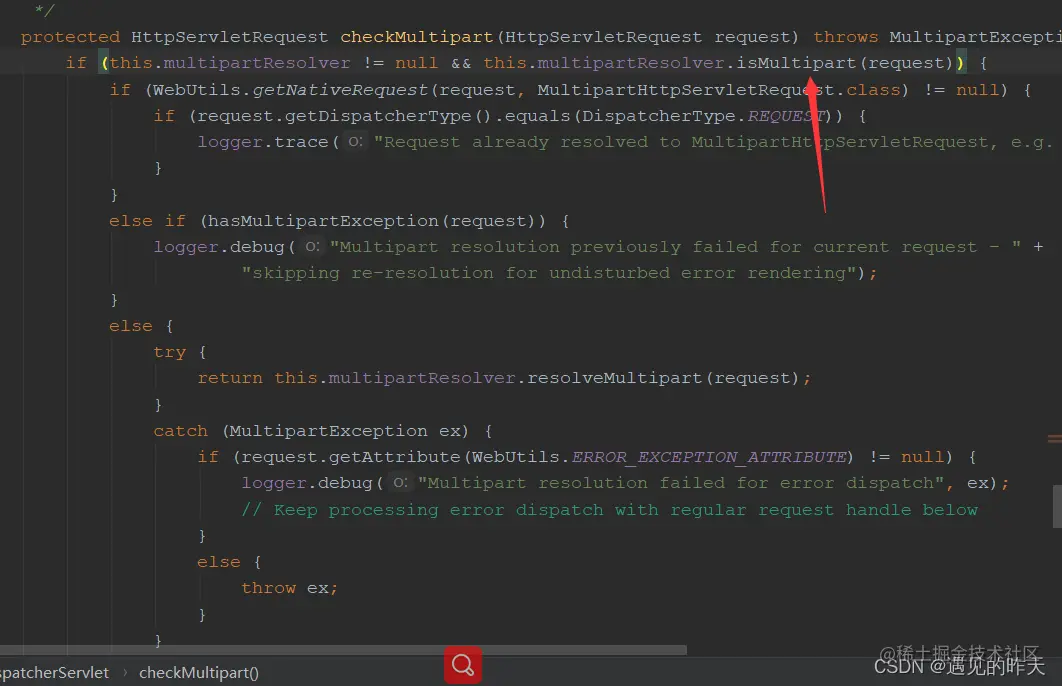Click the getNativeRequest method call

(x=340, y=89)
